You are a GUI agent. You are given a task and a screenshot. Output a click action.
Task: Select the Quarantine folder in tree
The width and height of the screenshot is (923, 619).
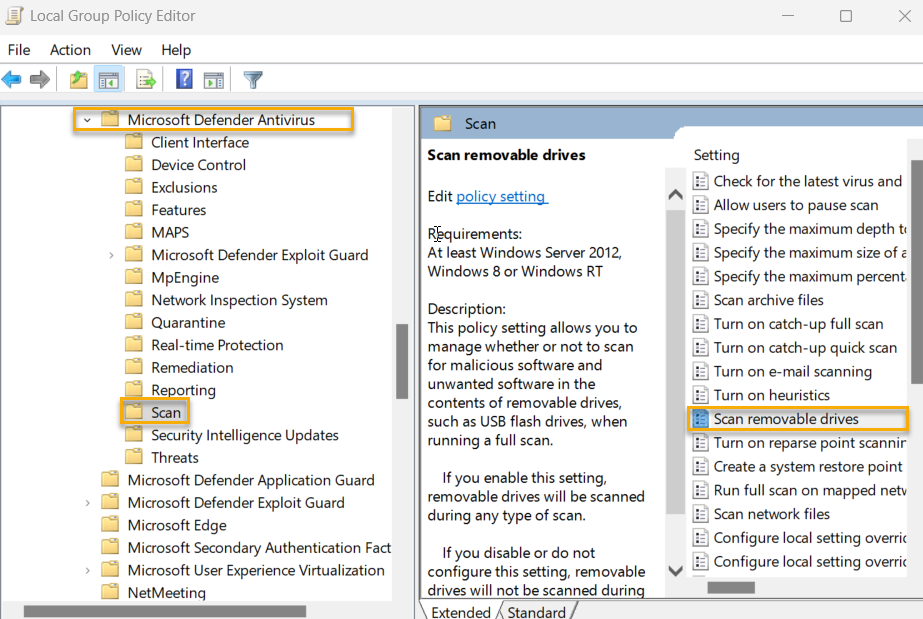click(188, 323)
